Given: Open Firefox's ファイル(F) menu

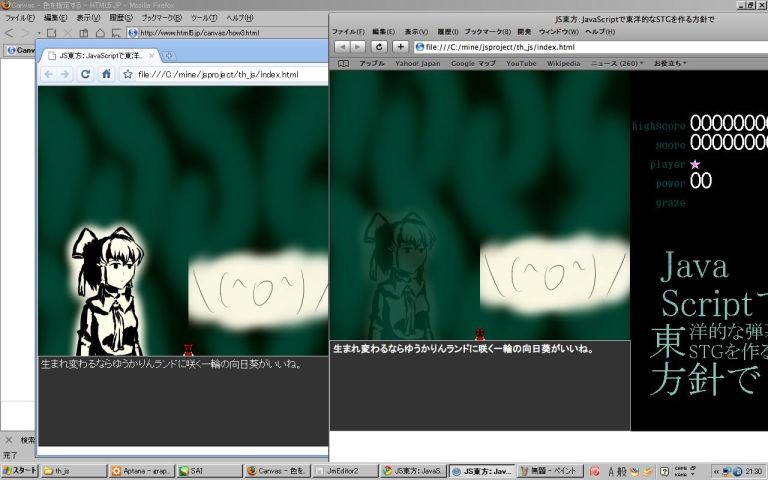Looking at the screenshot, I should click(x=20, y=18).
